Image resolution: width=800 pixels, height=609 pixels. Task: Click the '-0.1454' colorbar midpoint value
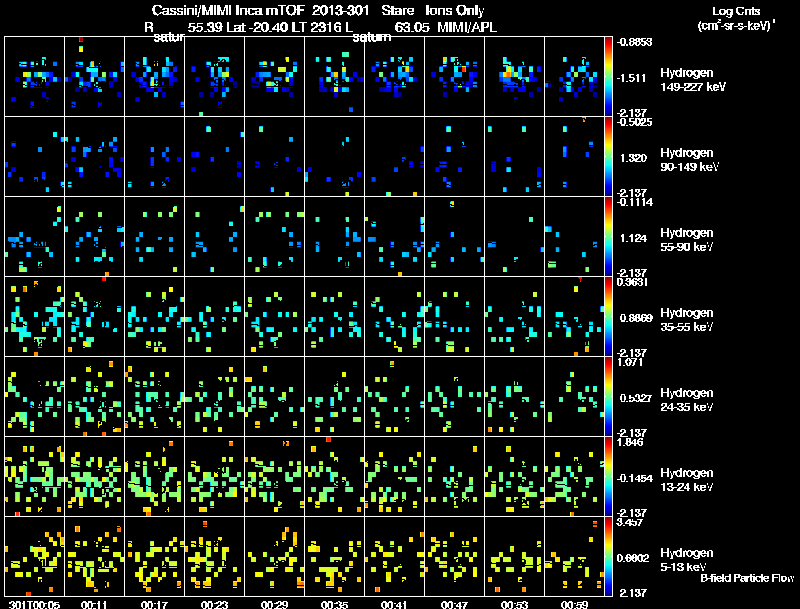coord(635,478)
